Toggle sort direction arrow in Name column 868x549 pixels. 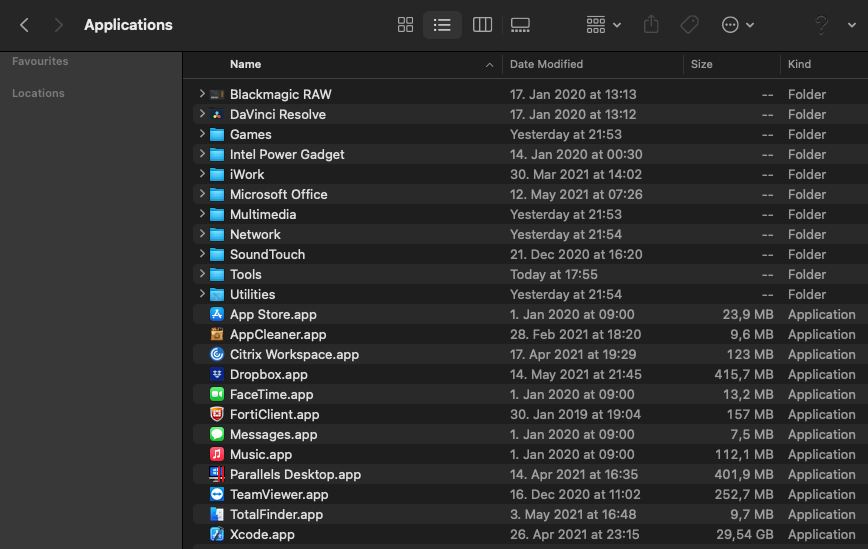pos(489,65)
